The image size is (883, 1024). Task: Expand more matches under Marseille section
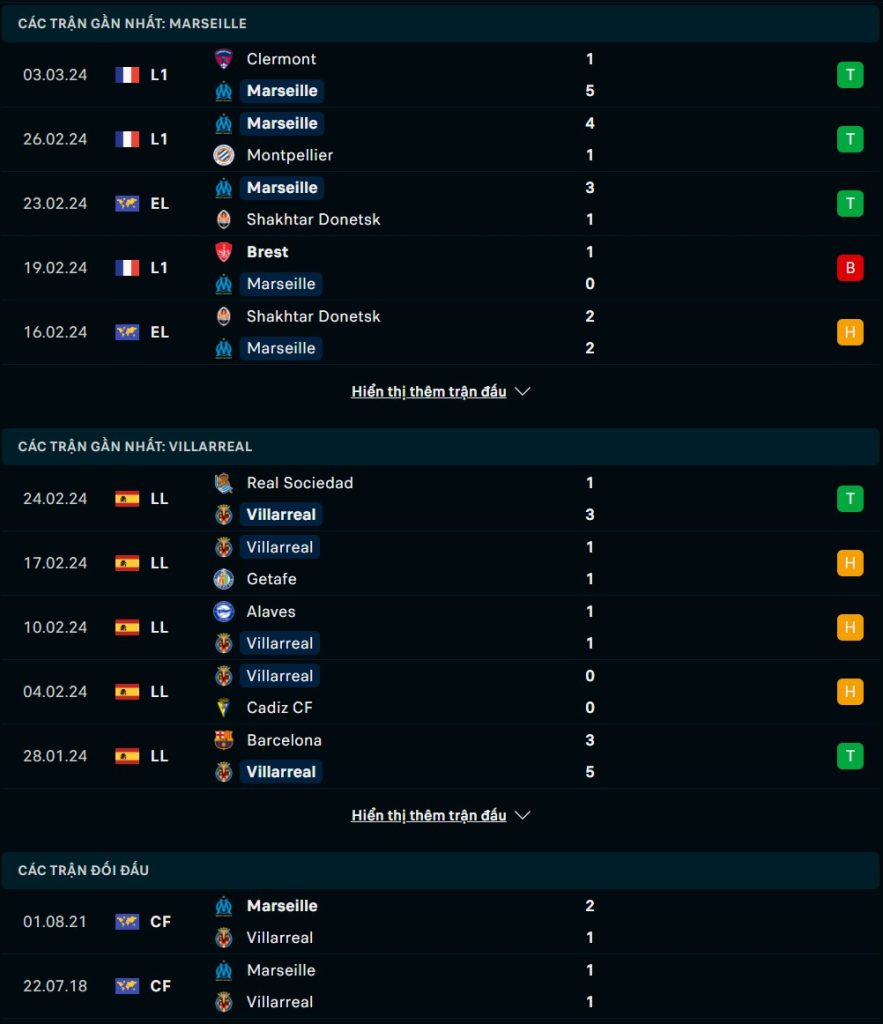click(x=428, y=391)
